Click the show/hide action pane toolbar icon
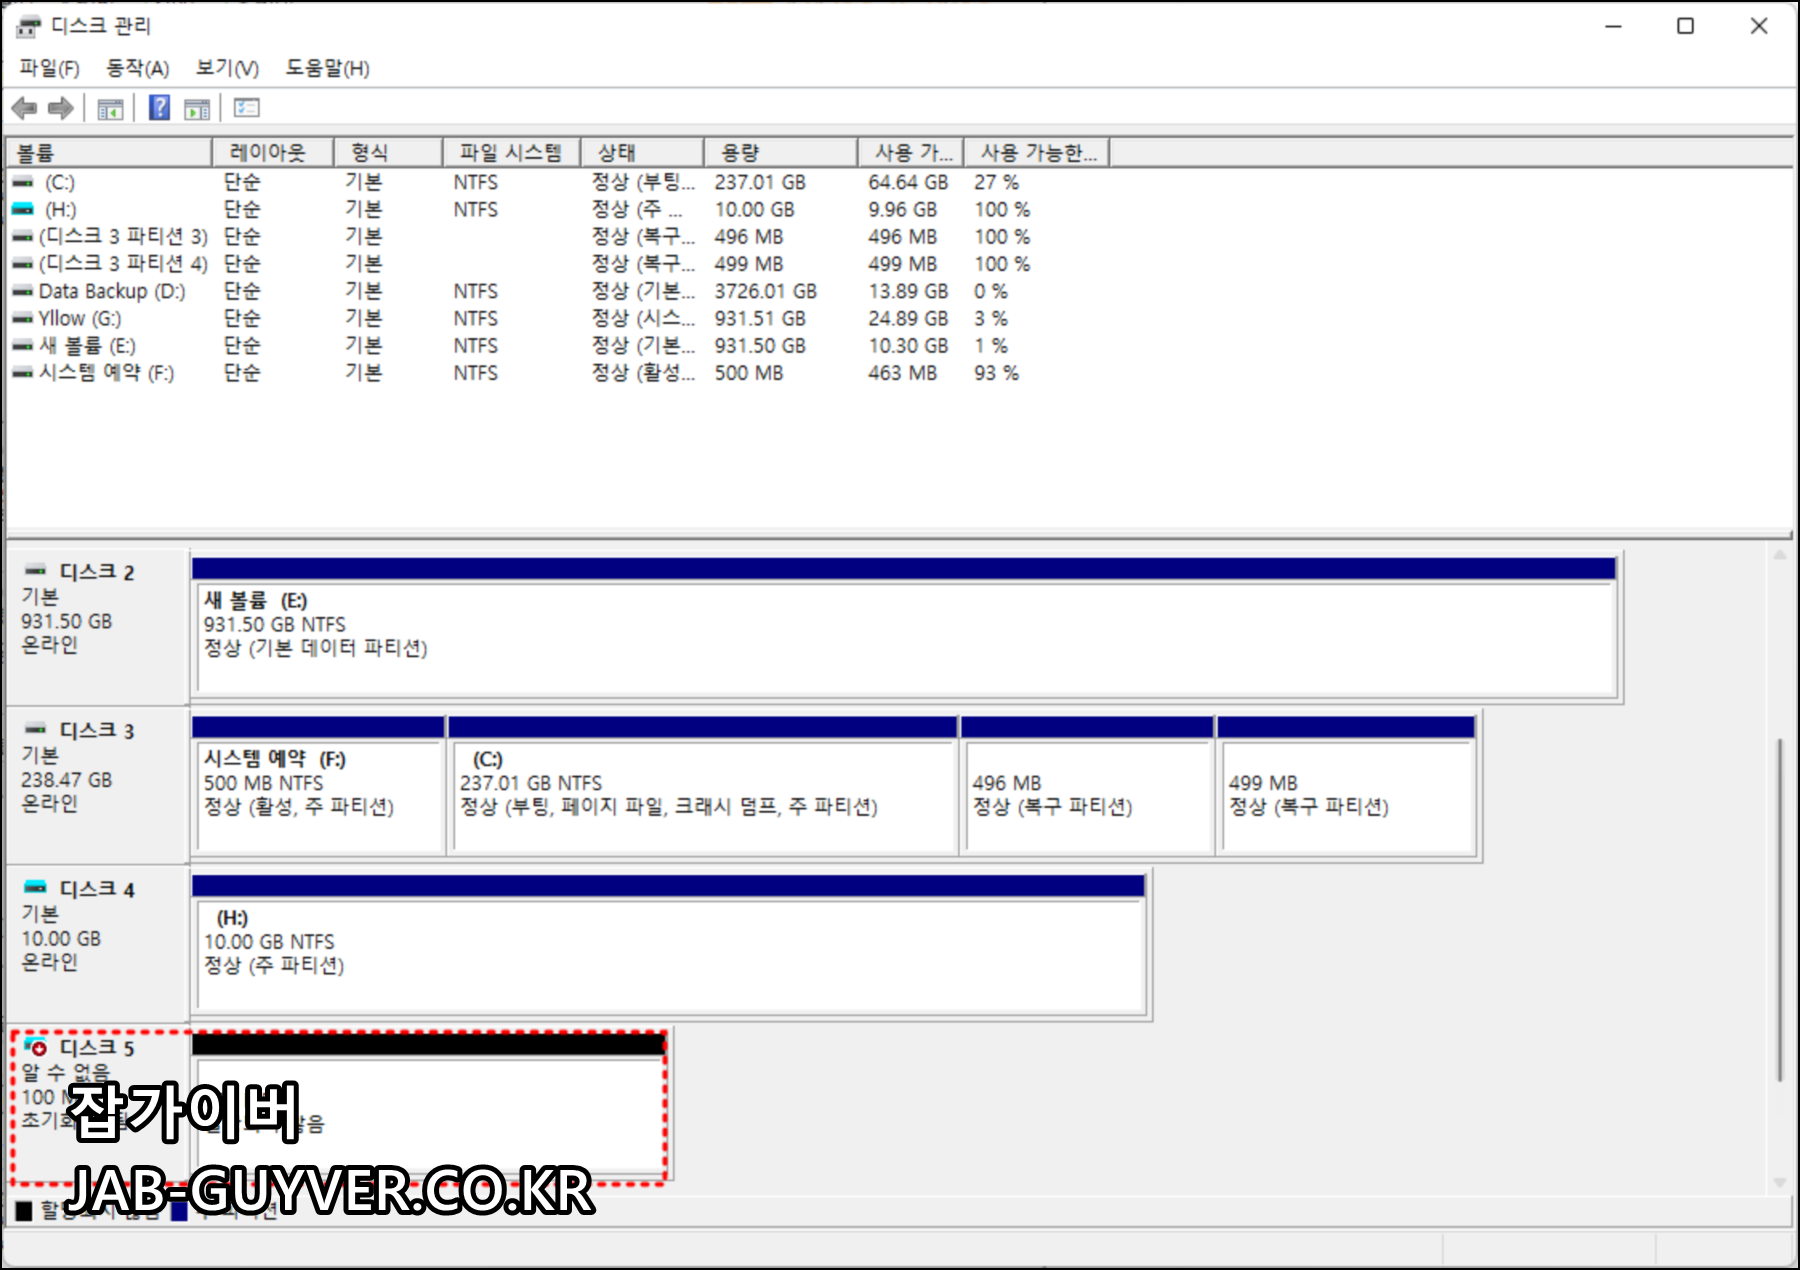1800x1270 pixels. [x=197, y=109]
